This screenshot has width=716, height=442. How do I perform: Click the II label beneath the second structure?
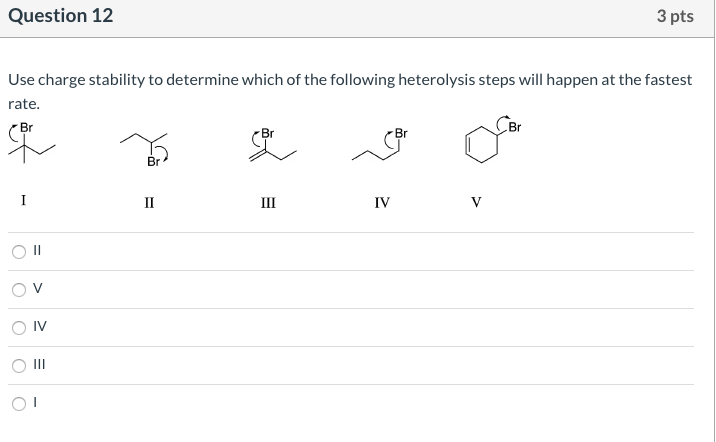149,202
